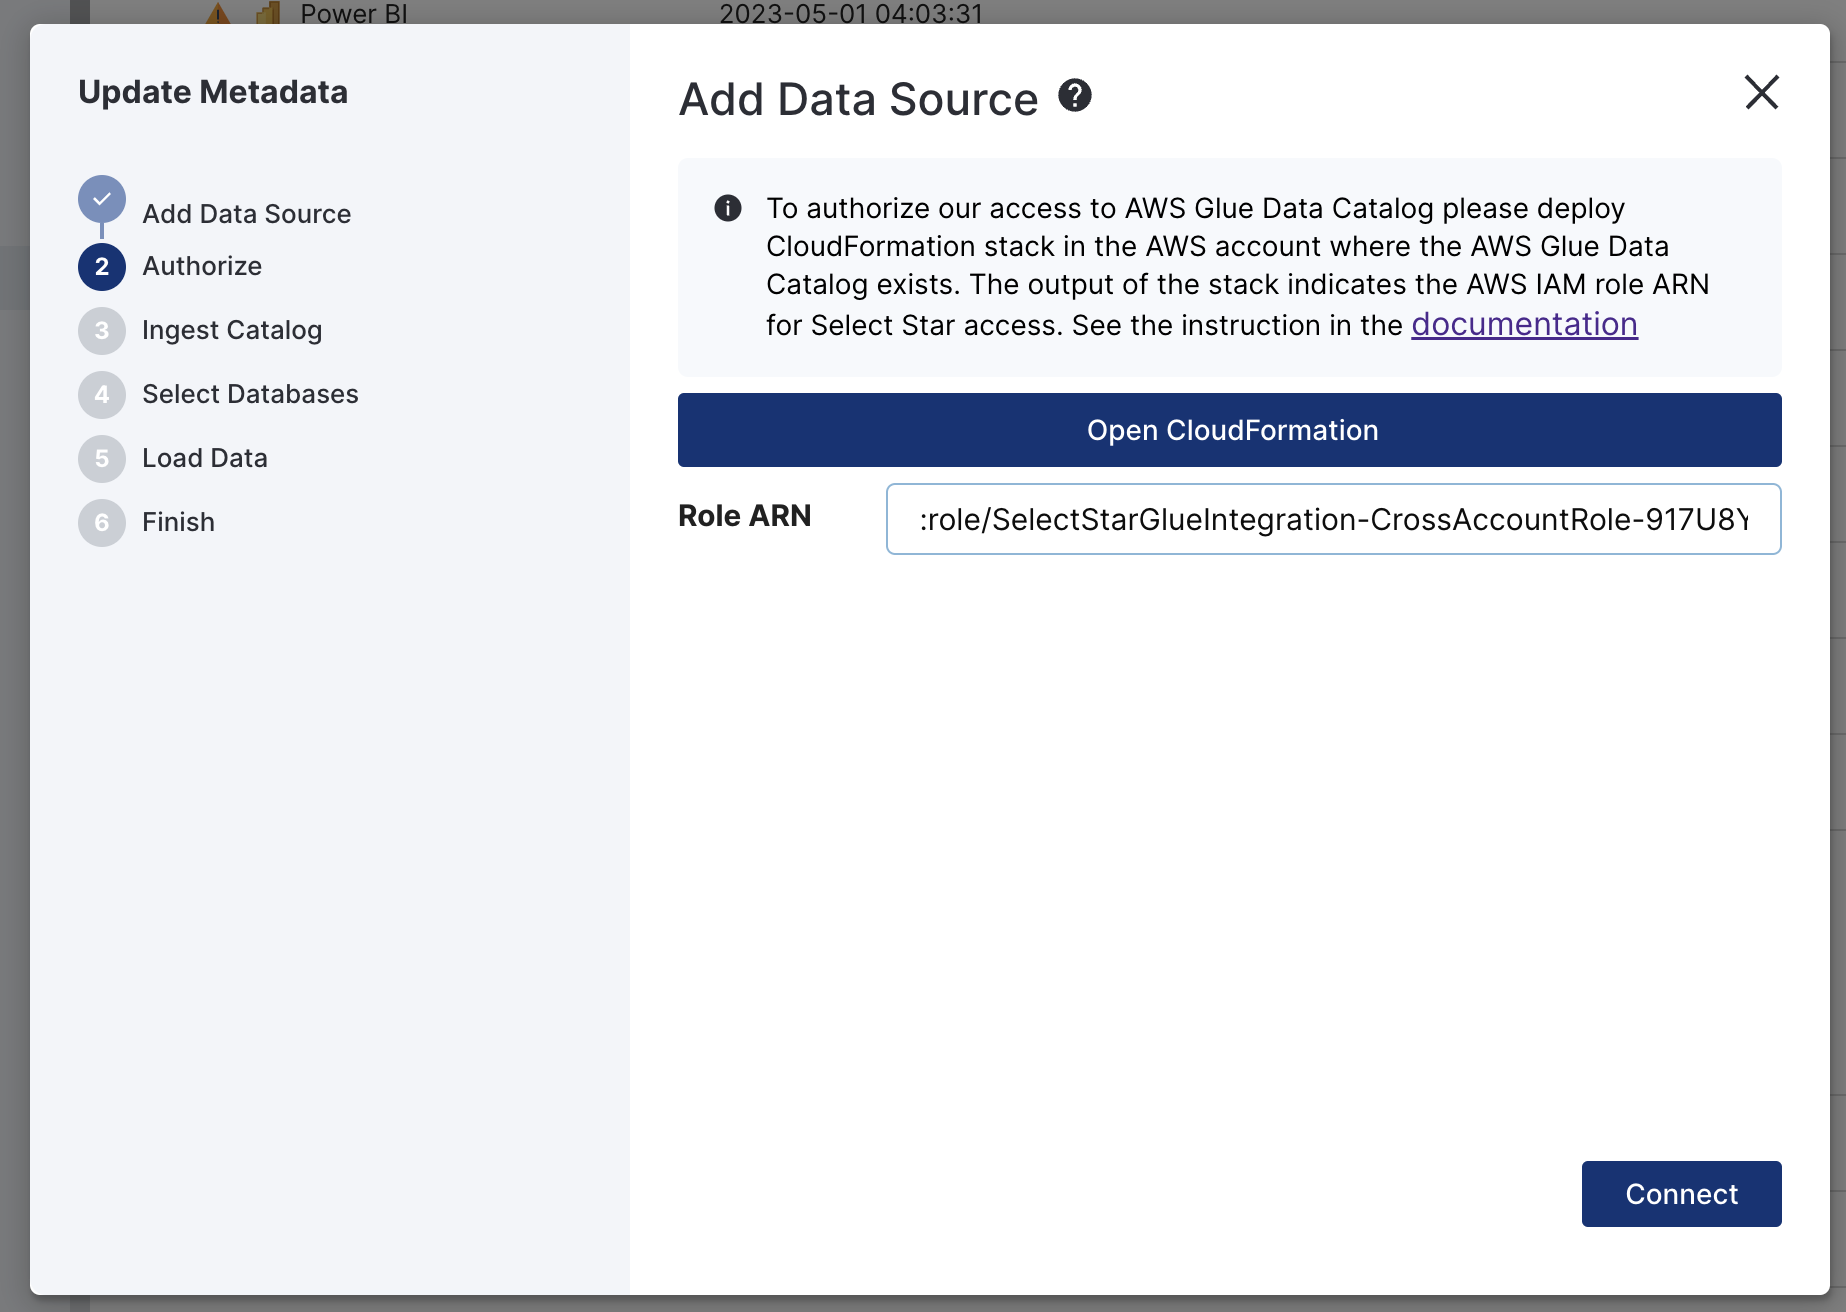Open the documentation link
The image size is (1846, 1312).
click(1524, 325)
